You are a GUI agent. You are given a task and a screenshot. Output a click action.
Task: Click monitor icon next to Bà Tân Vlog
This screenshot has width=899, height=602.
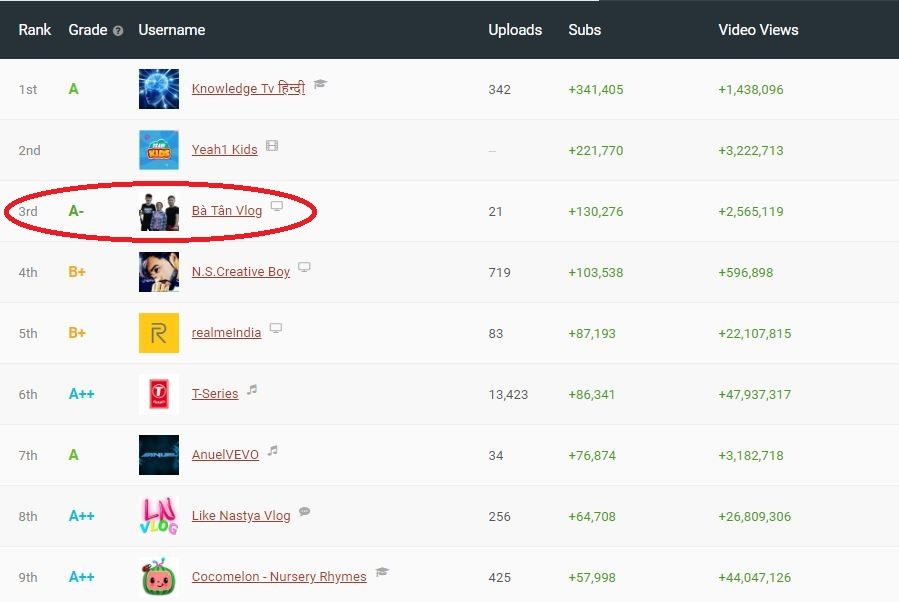coord(277,207)
